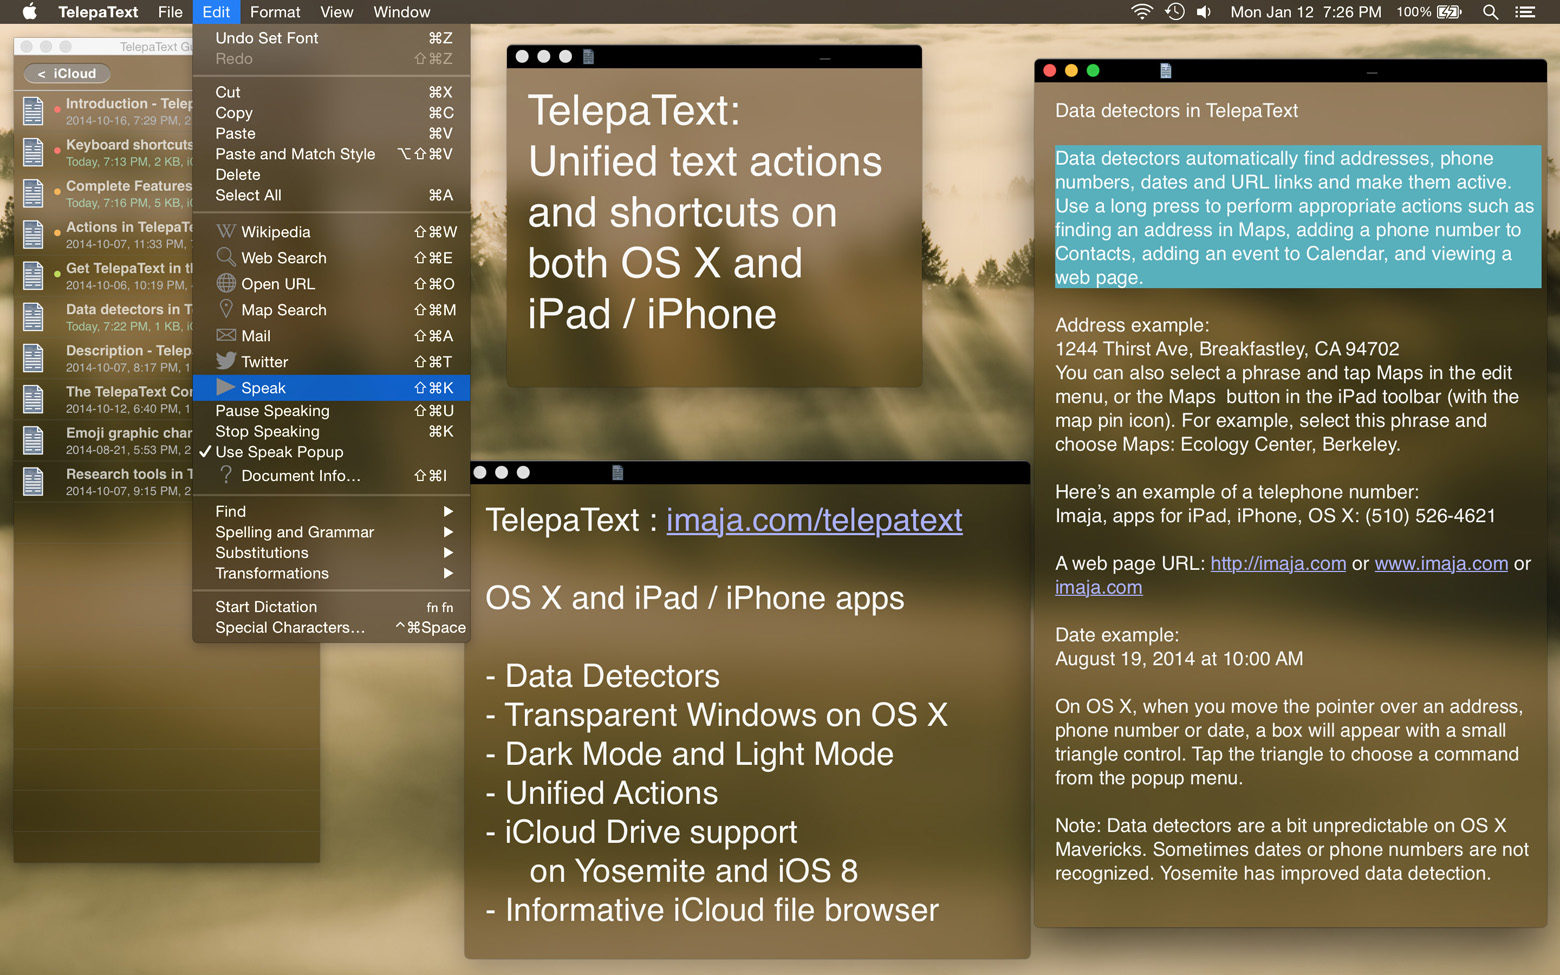This screenshot has height=975, width=1560.
Task: Expand the Transformations submenu
Action: pyautogui.click(x=331, y=573)
